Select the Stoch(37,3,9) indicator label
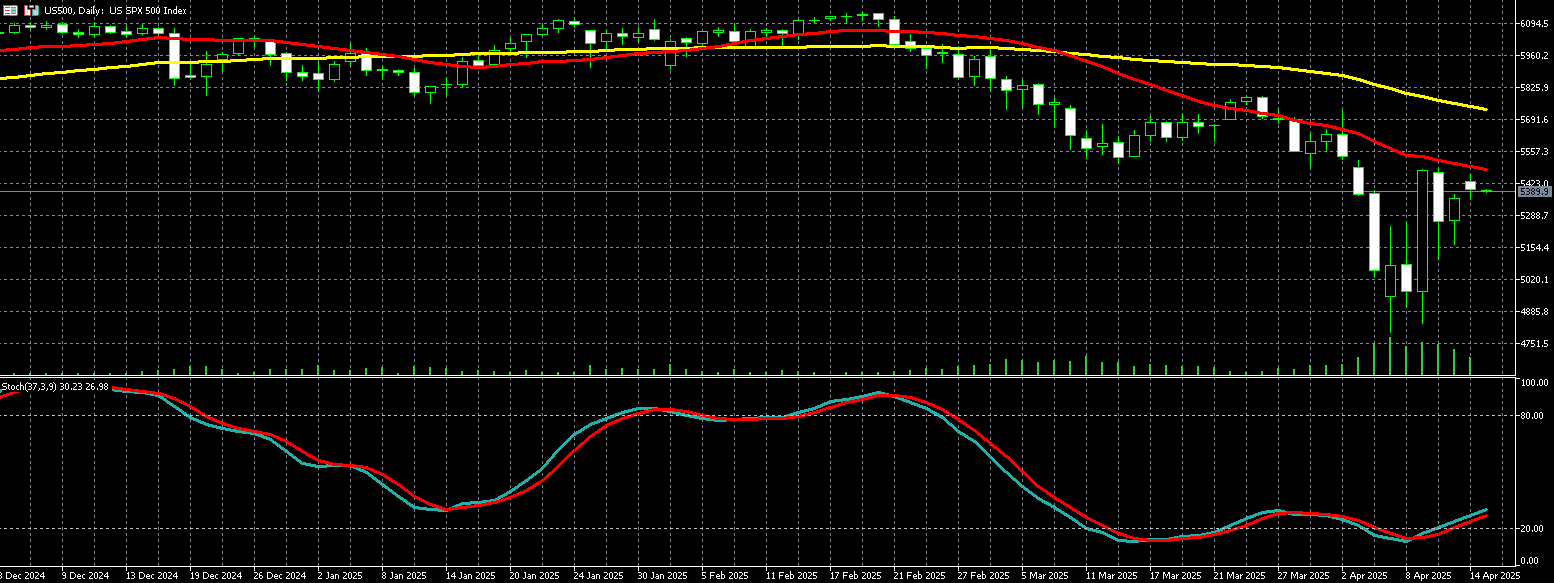This screenshot has height=583, width=1554. click(54, 386)
